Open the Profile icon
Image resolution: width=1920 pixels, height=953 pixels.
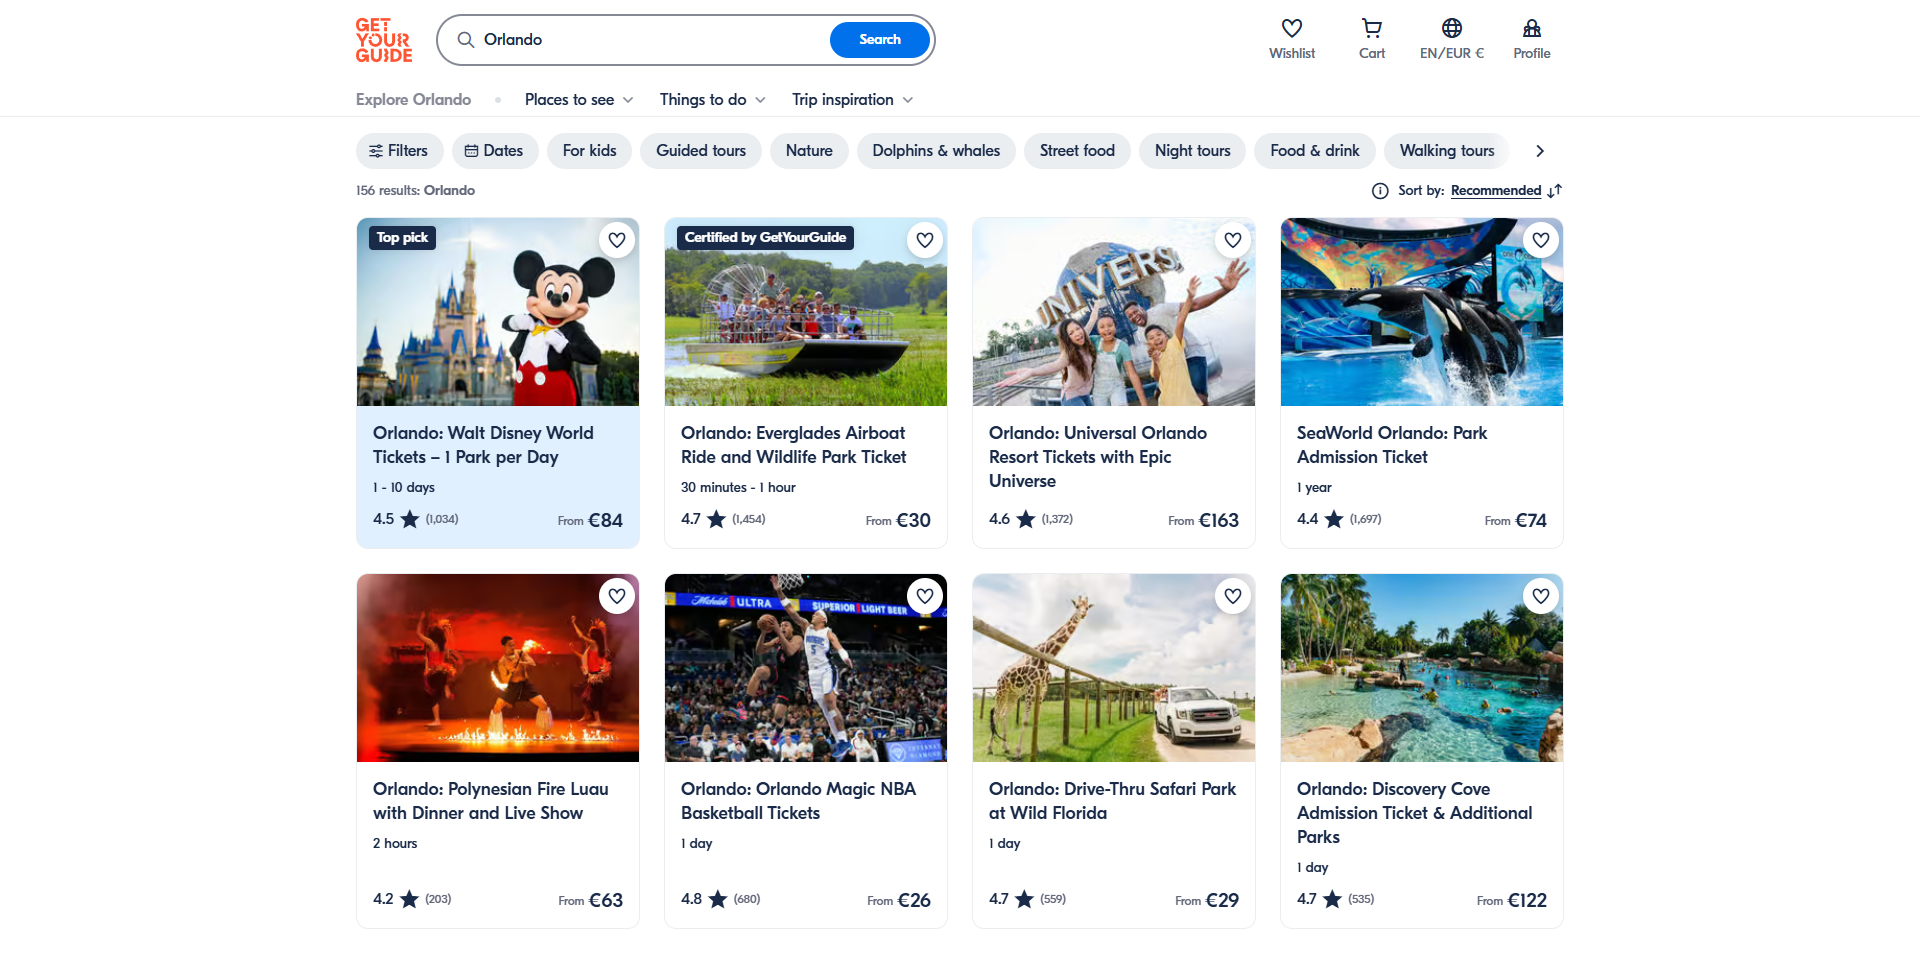[x=1532, y=28]
